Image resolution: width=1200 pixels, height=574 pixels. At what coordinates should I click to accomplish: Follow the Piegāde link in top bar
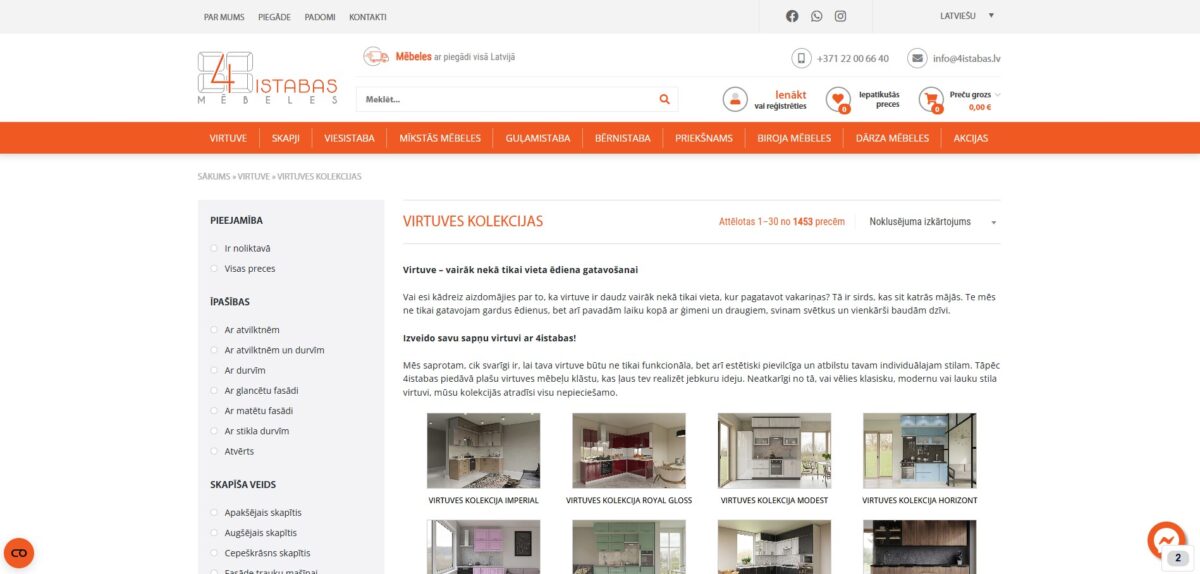tap(274, 17)
